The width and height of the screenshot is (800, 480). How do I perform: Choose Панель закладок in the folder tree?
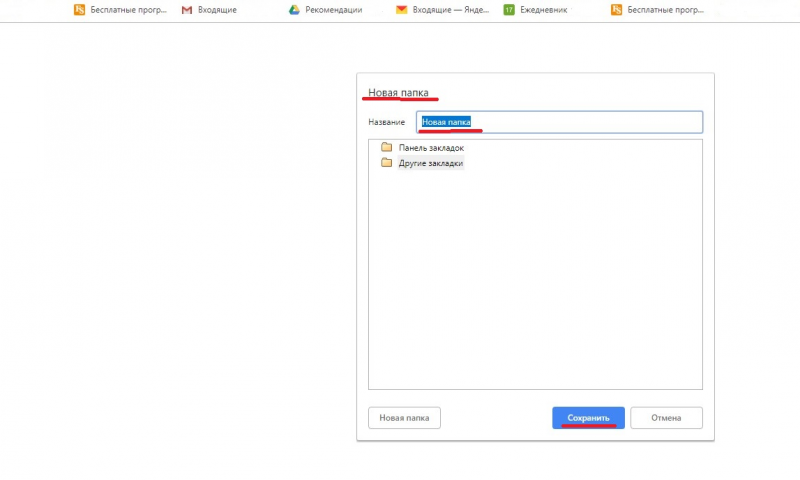tap(431, 147)
